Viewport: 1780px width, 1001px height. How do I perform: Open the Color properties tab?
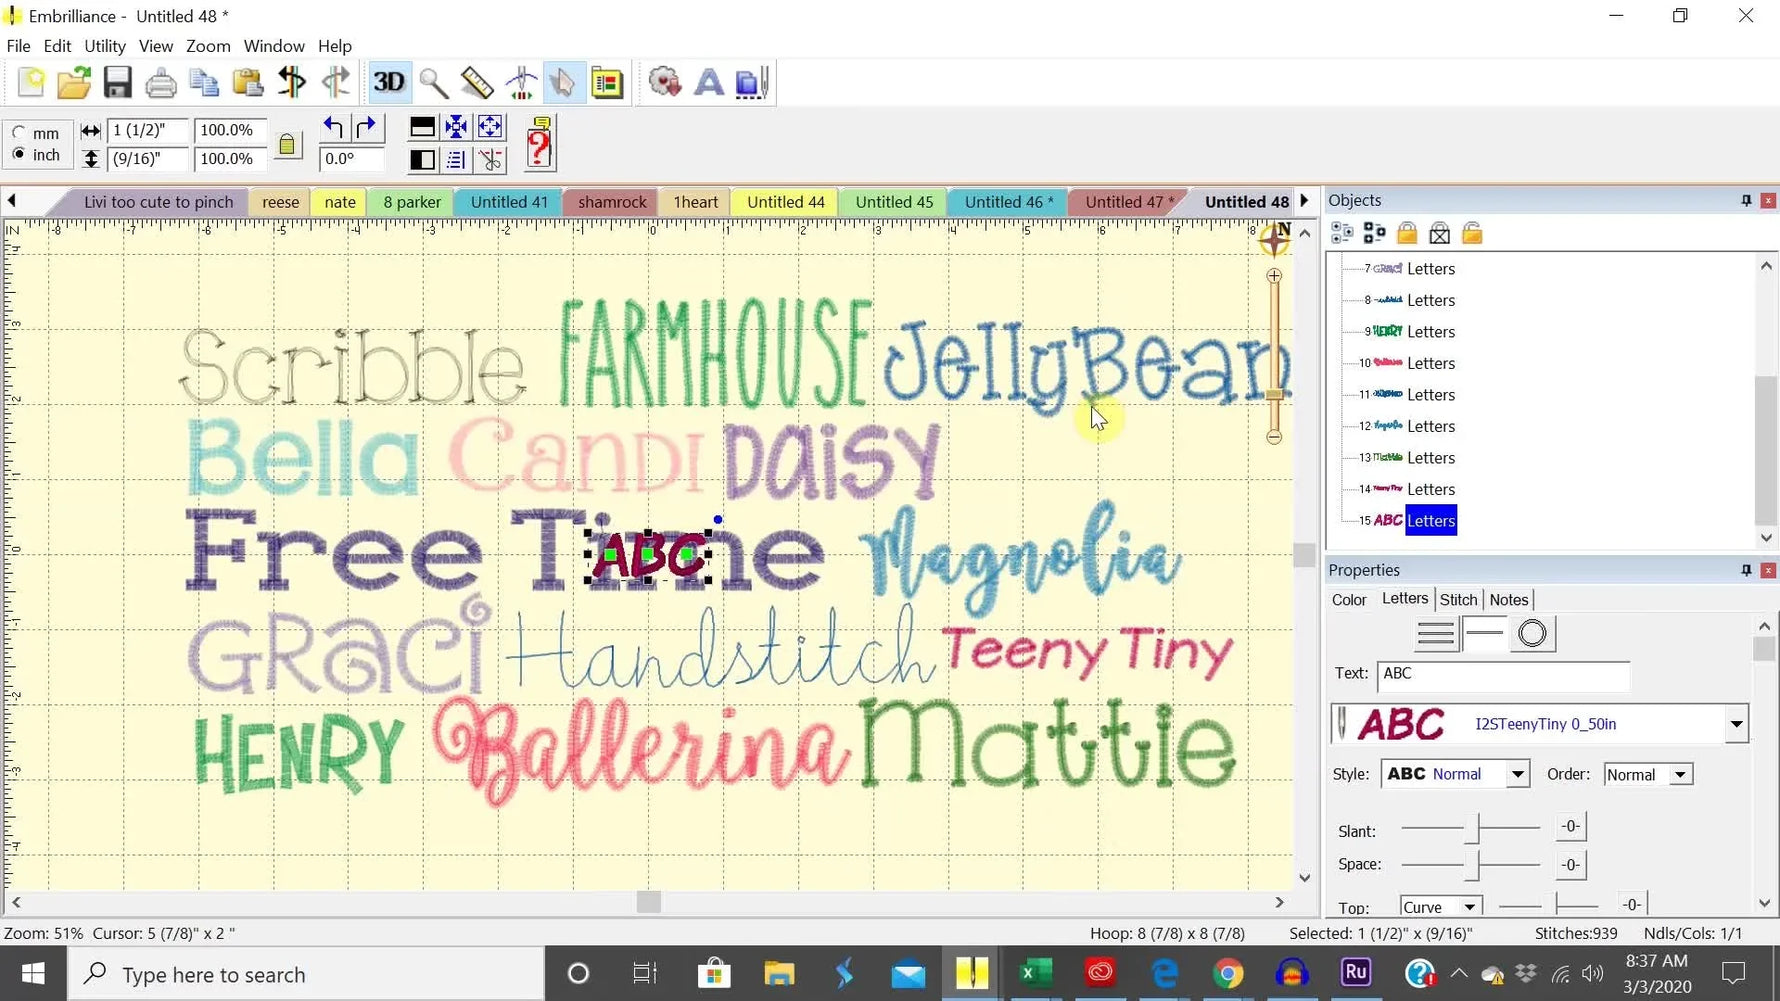click(1349, 600)
